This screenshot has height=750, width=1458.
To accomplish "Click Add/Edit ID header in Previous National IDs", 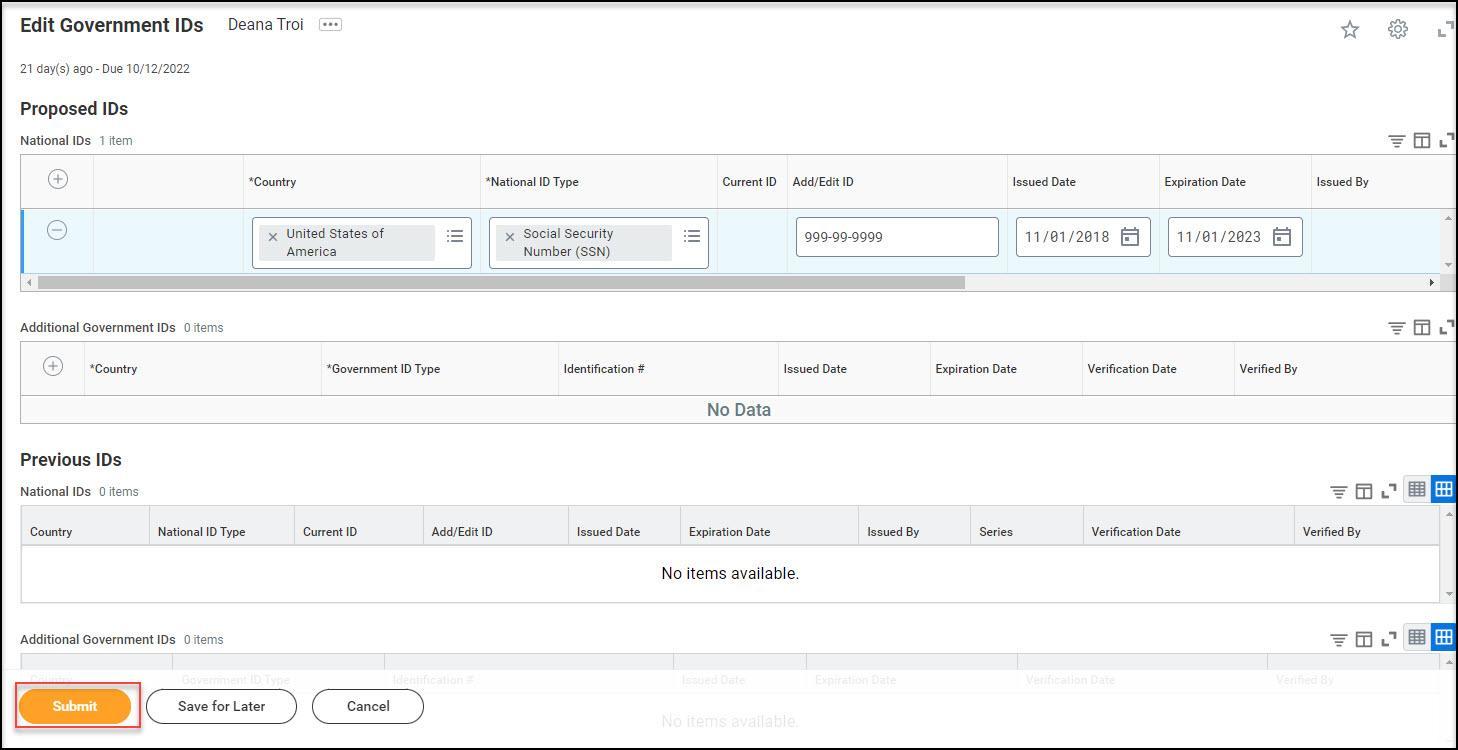I will (x=462, y=532).
